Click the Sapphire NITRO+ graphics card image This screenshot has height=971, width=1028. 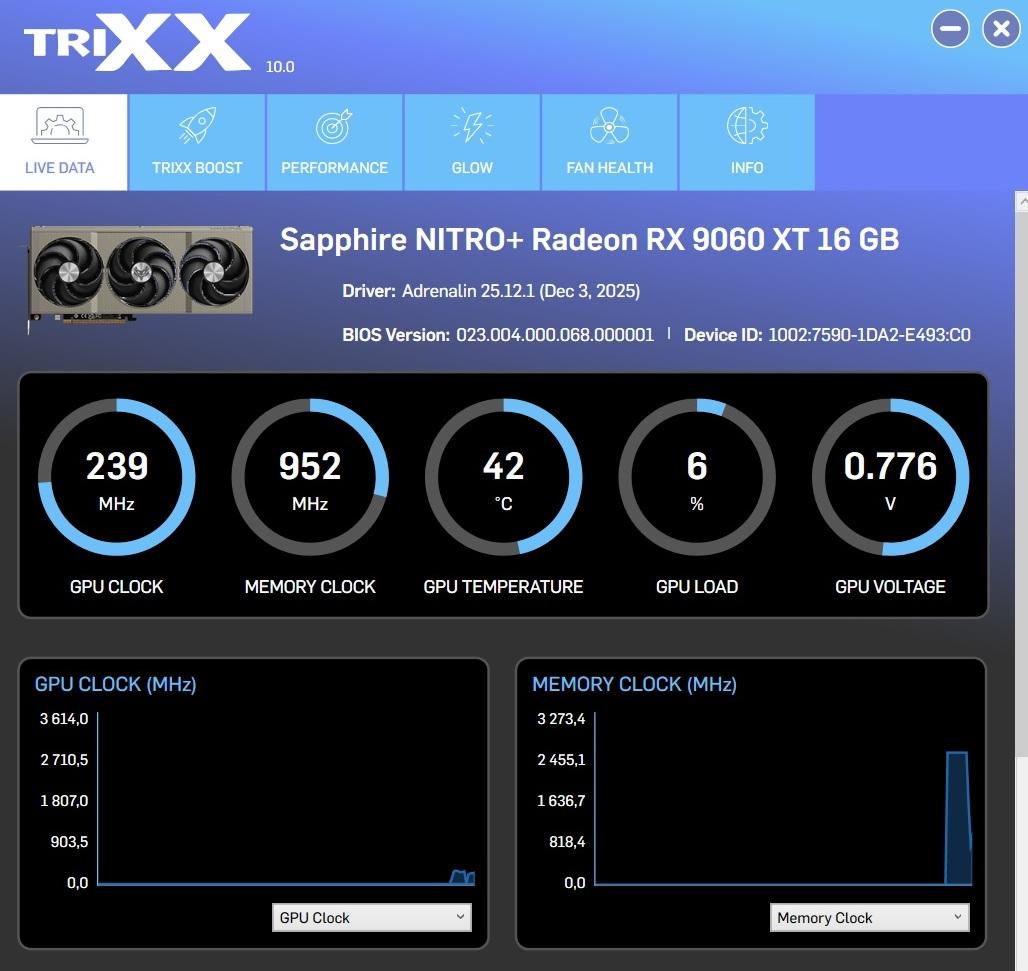(x=140, y=274)
